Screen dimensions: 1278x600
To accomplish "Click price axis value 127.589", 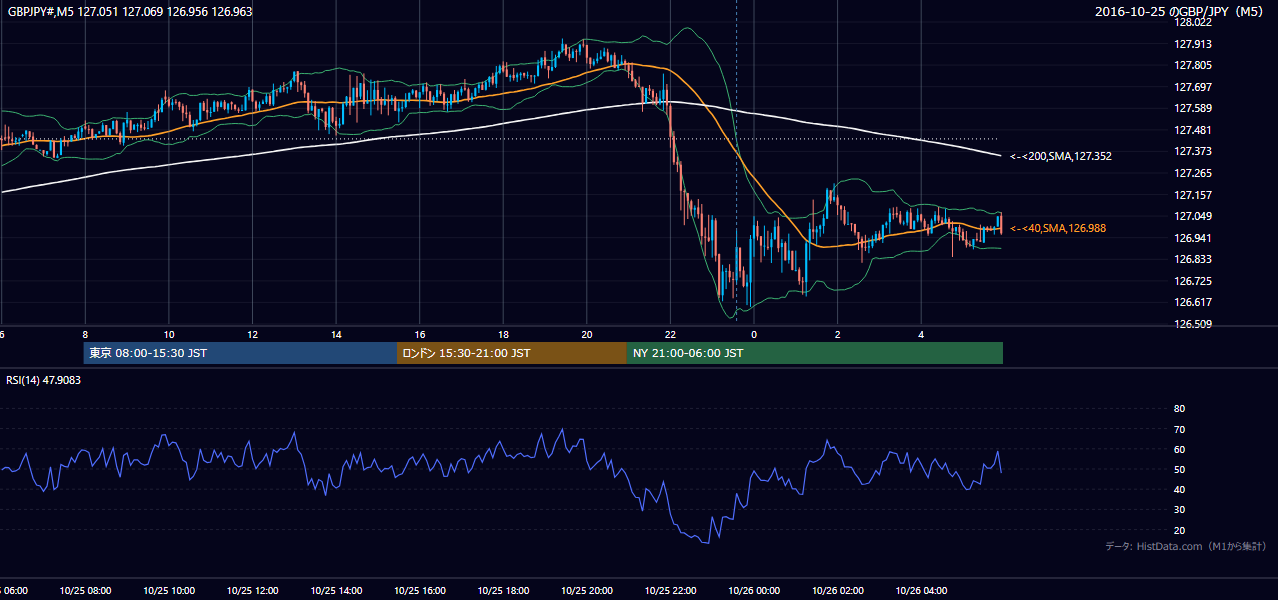I will pyautogui.click(x=1192, y=108).
